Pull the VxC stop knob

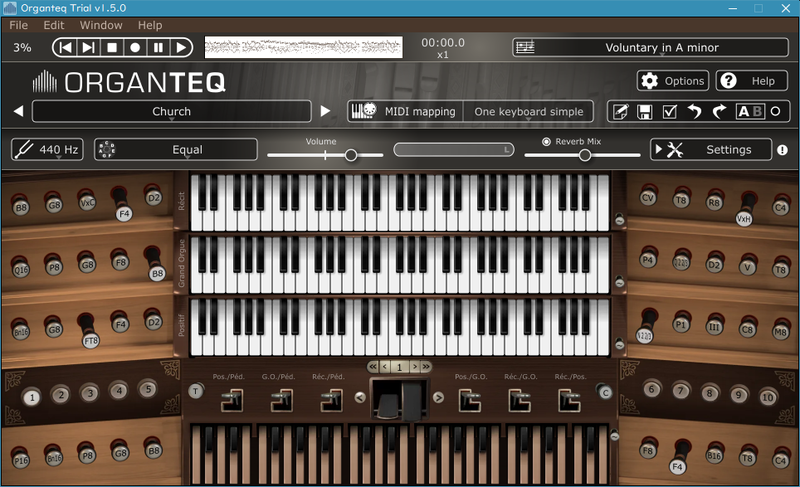click(87, 202)
